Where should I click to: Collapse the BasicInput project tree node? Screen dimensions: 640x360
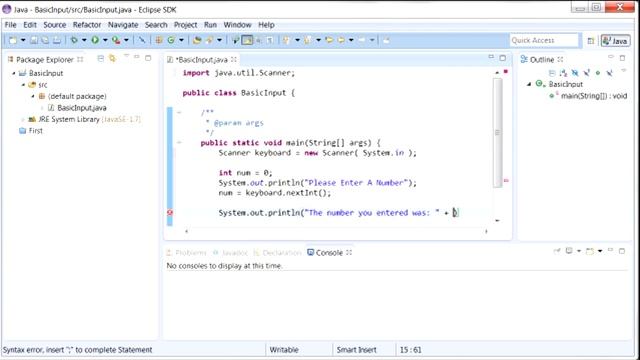coord(13,73)
